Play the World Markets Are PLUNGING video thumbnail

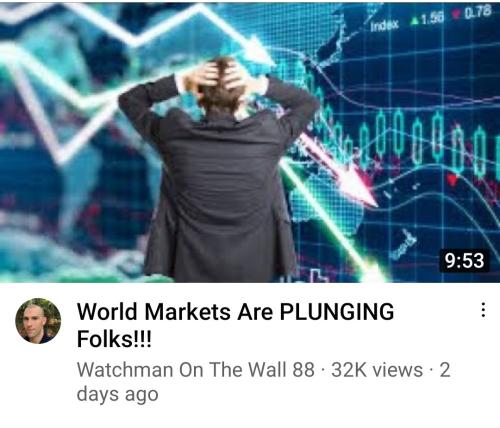250,141
